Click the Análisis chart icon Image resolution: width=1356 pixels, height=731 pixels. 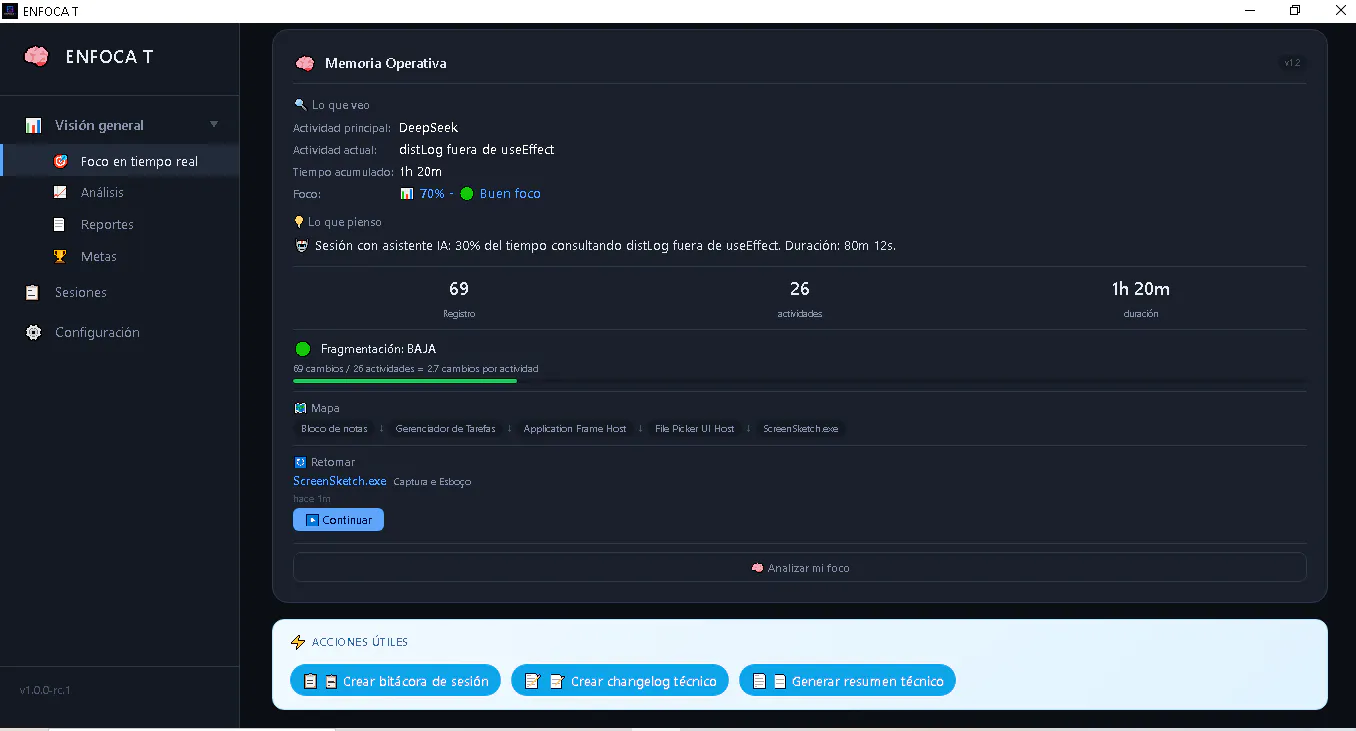point(60,192)
